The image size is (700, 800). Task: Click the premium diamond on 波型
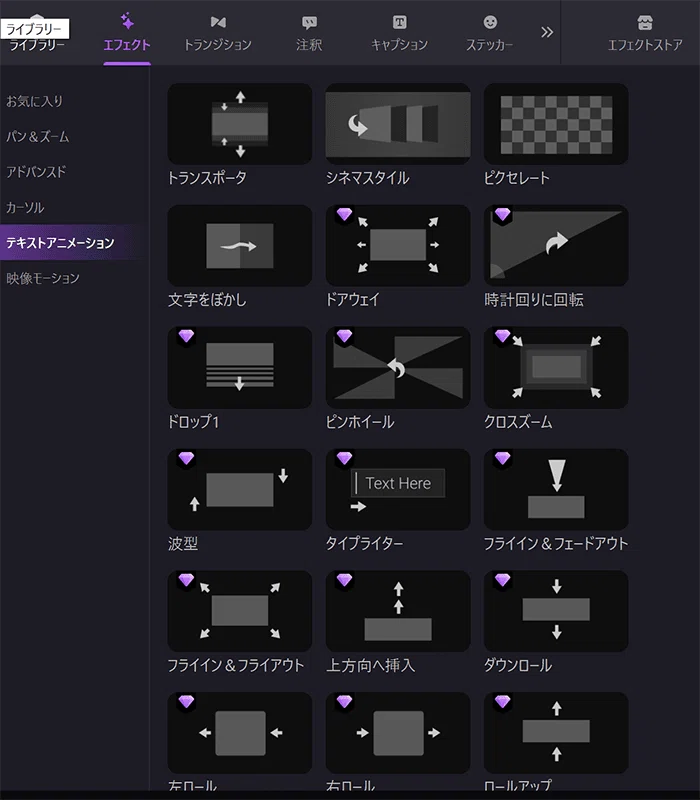coord(186,458)
